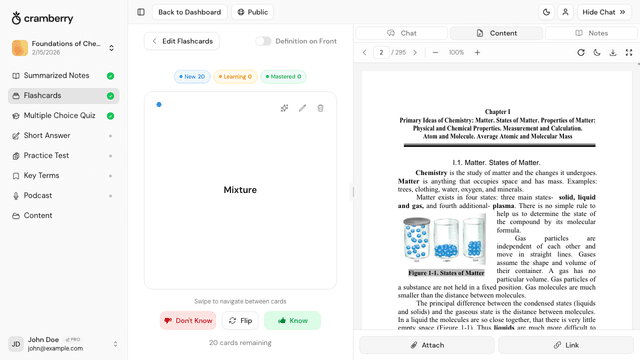Open Summarized Notes in sidebar
Viewport: 640px width, 360px height.
[64, 76]
